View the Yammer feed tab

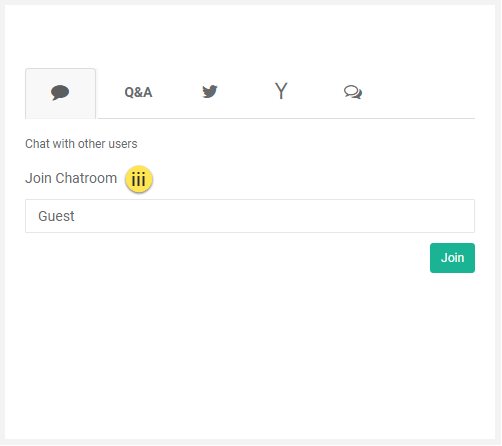pyautogui.click(x=281, y=91)
